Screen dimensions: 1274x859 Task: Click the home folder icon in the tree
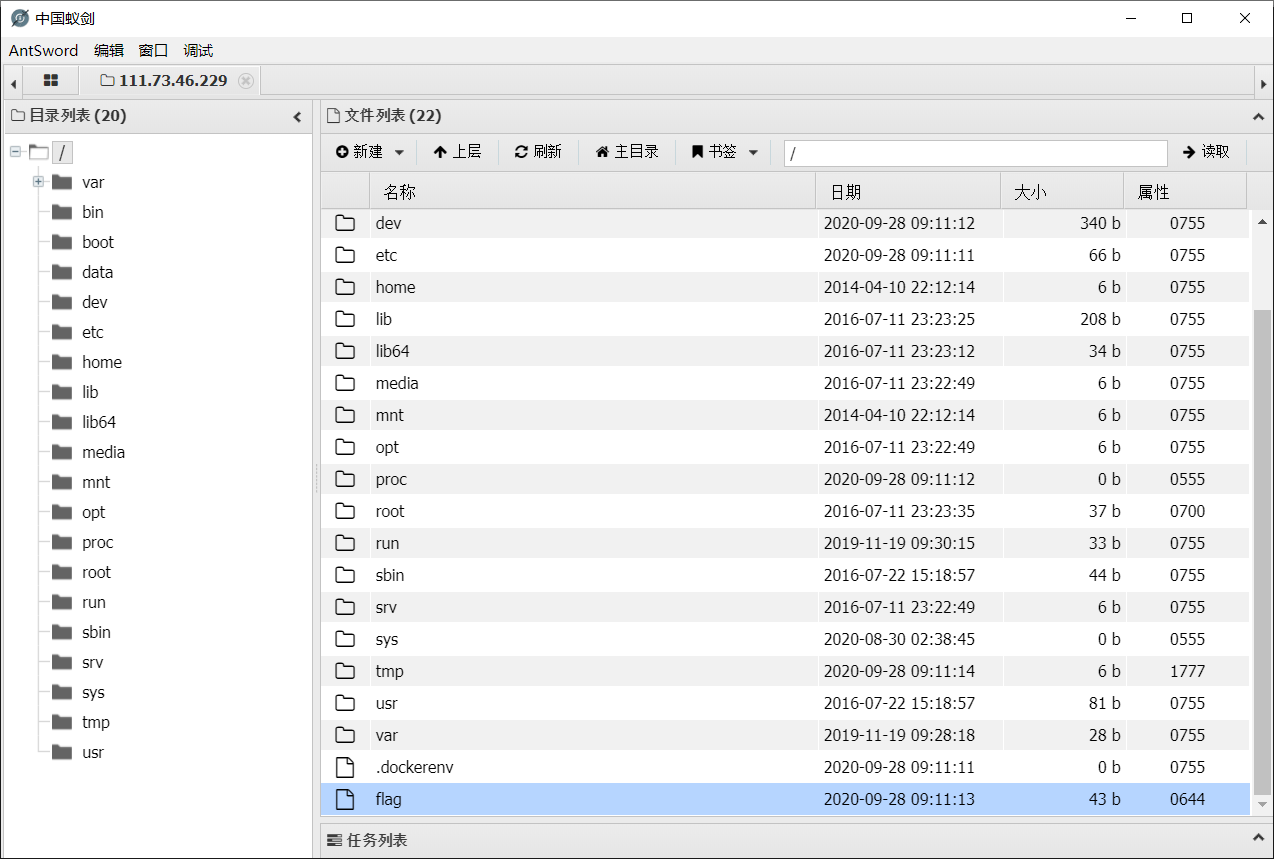point(62,362)
